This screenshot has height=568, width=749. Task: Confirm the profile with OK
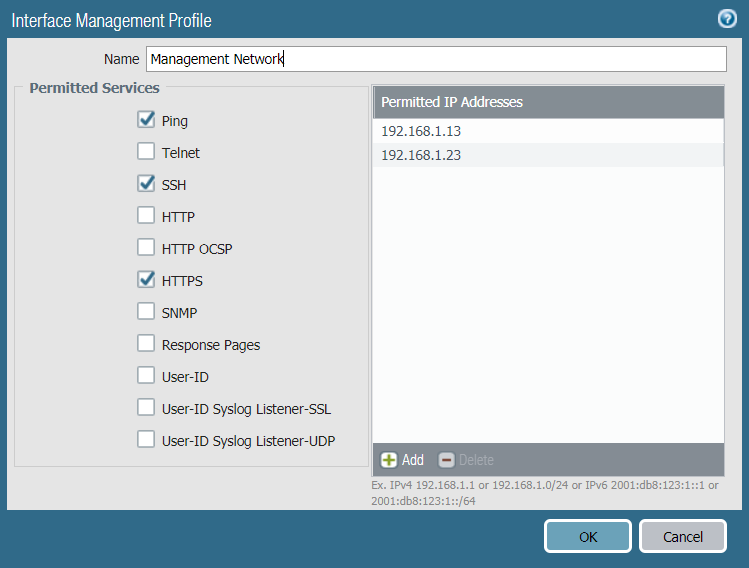pyautogui.click(x=588, y=537)
